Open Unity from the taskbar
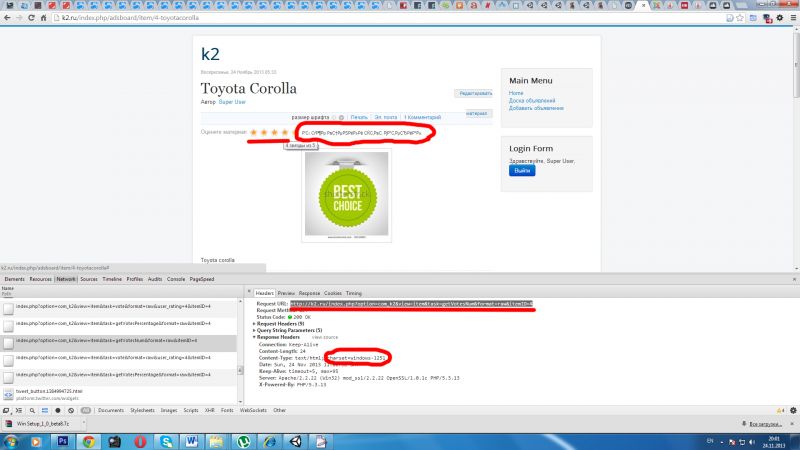Image resolution: width=800 pixels, height=450 pixels. [x=295, y=441]
